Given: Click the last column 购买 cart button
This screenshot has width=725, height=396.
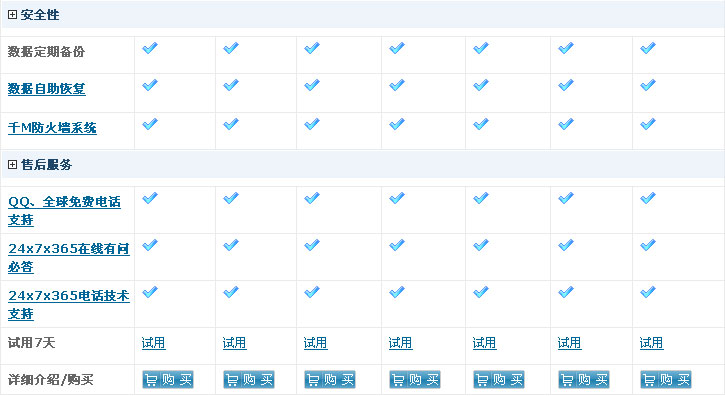Looking at the screenshot, I should tap(666, 380).
